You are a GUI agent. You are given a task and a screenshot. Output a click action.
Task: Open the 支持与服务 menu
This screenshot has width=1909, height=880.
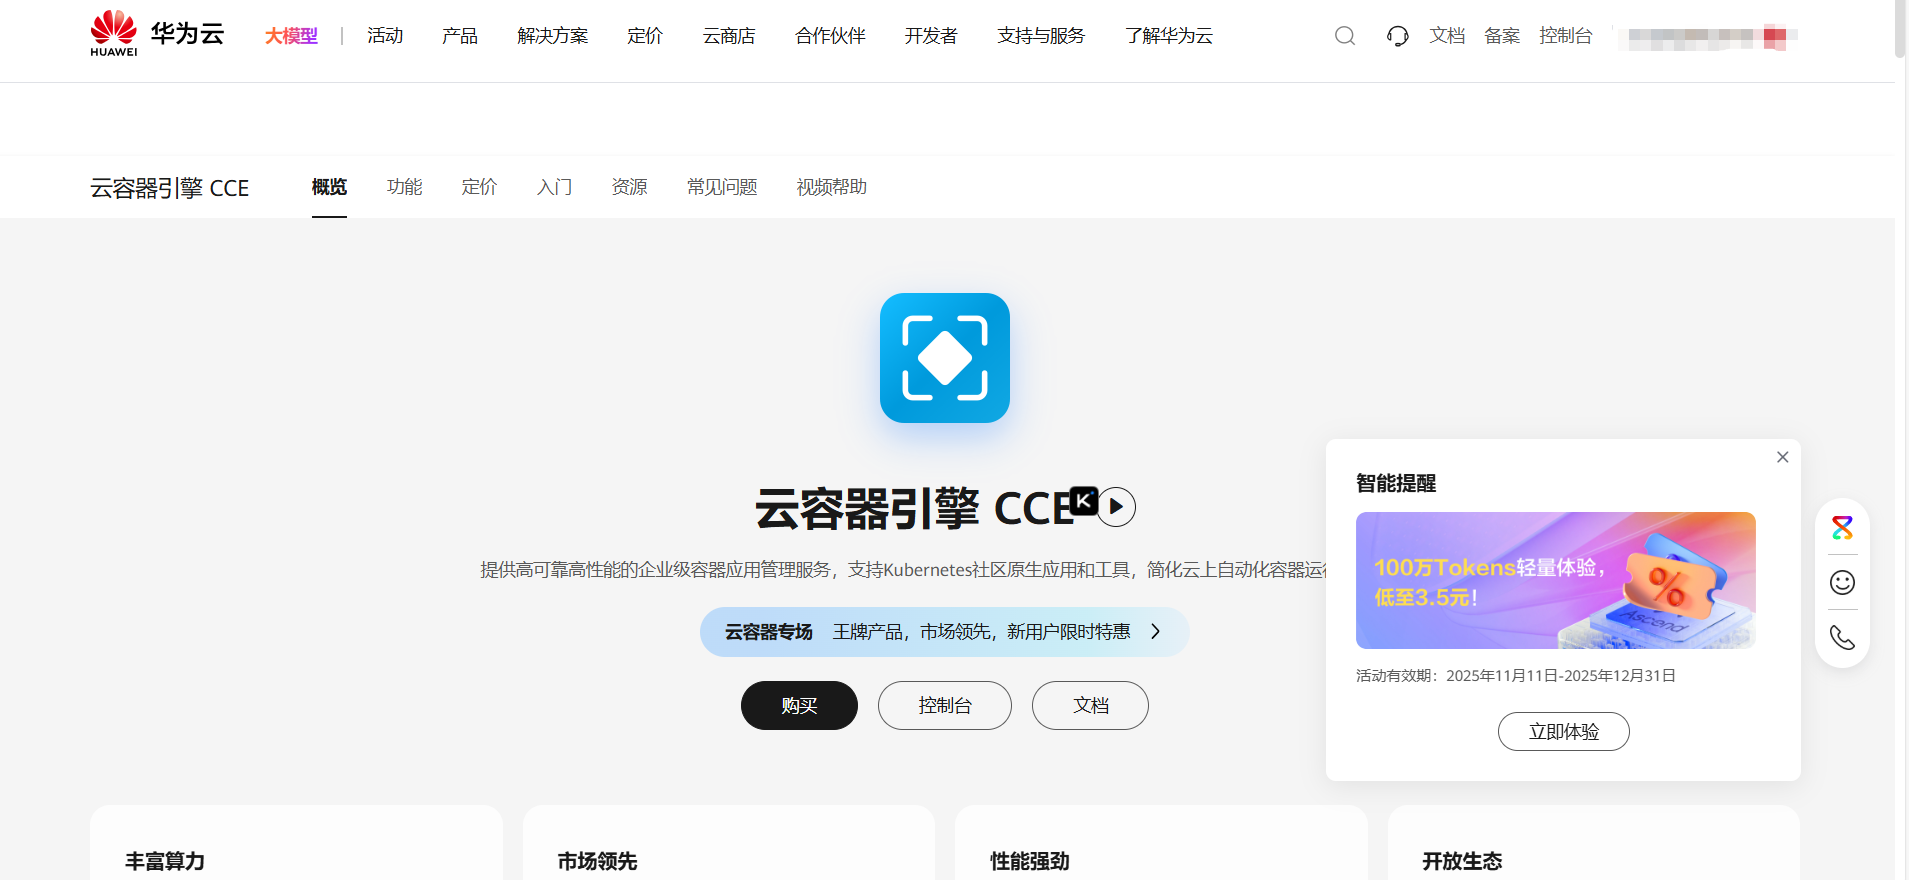1041,36
